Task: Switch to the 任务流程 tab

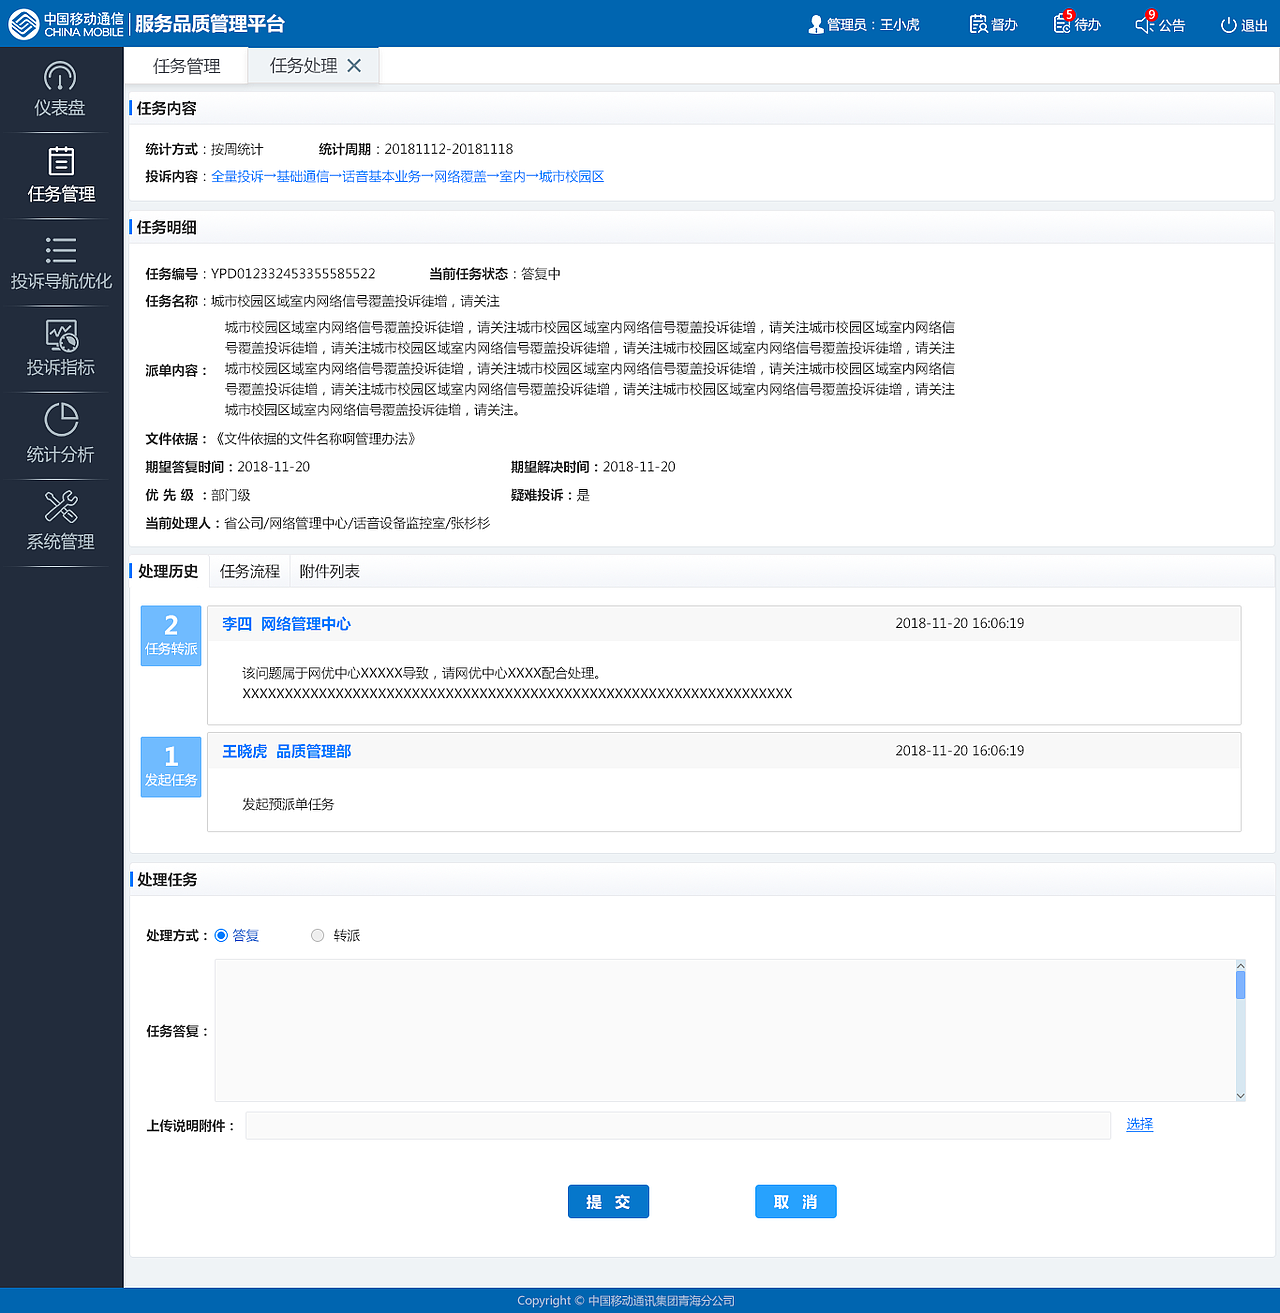Action: [250, 571]
